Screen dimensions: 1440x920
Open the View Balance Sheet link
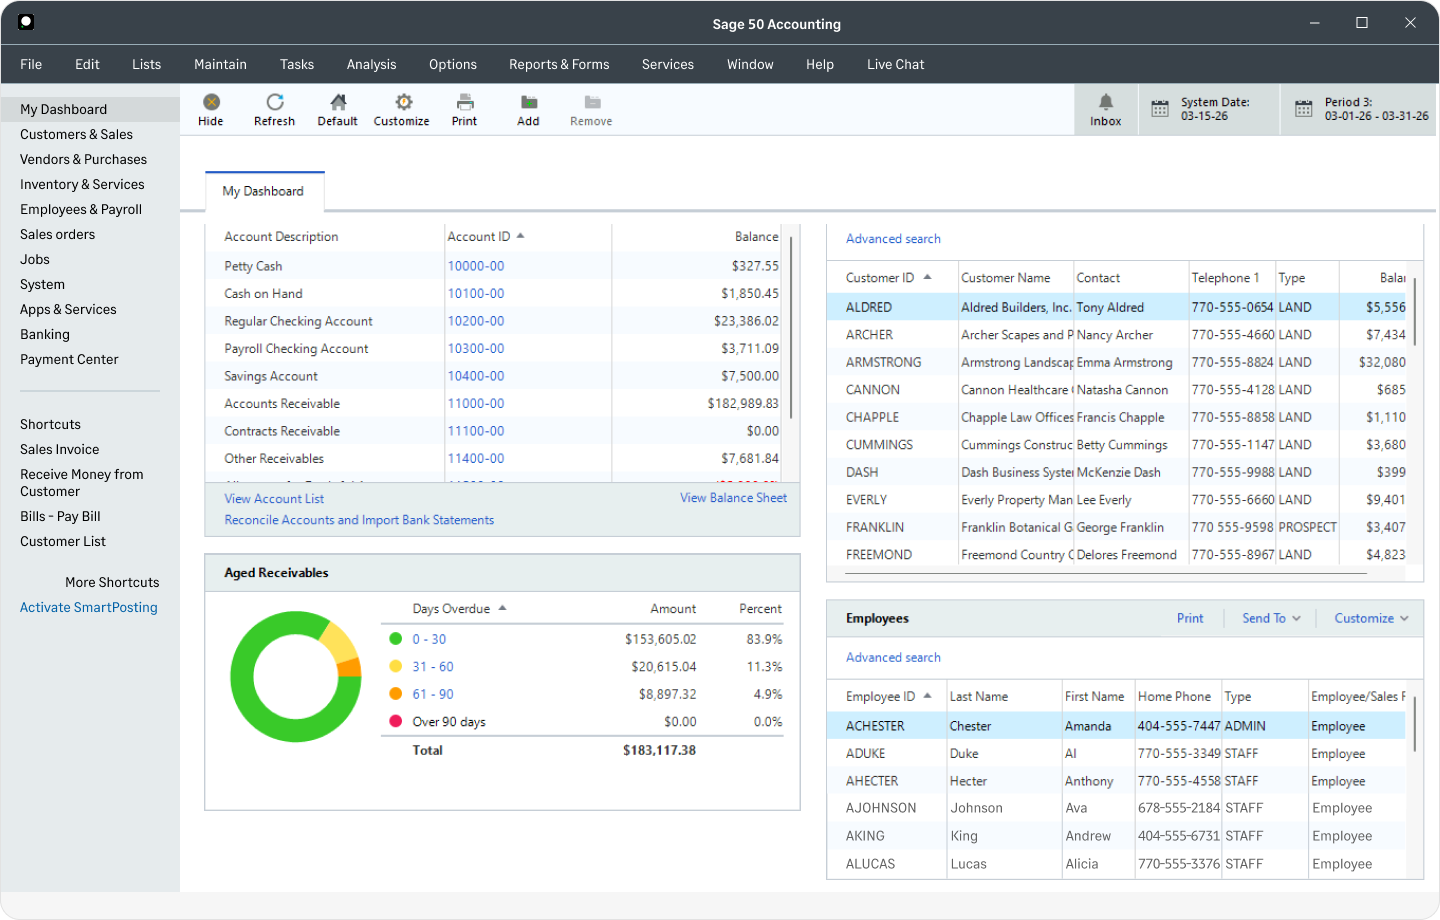coord(734,498)
